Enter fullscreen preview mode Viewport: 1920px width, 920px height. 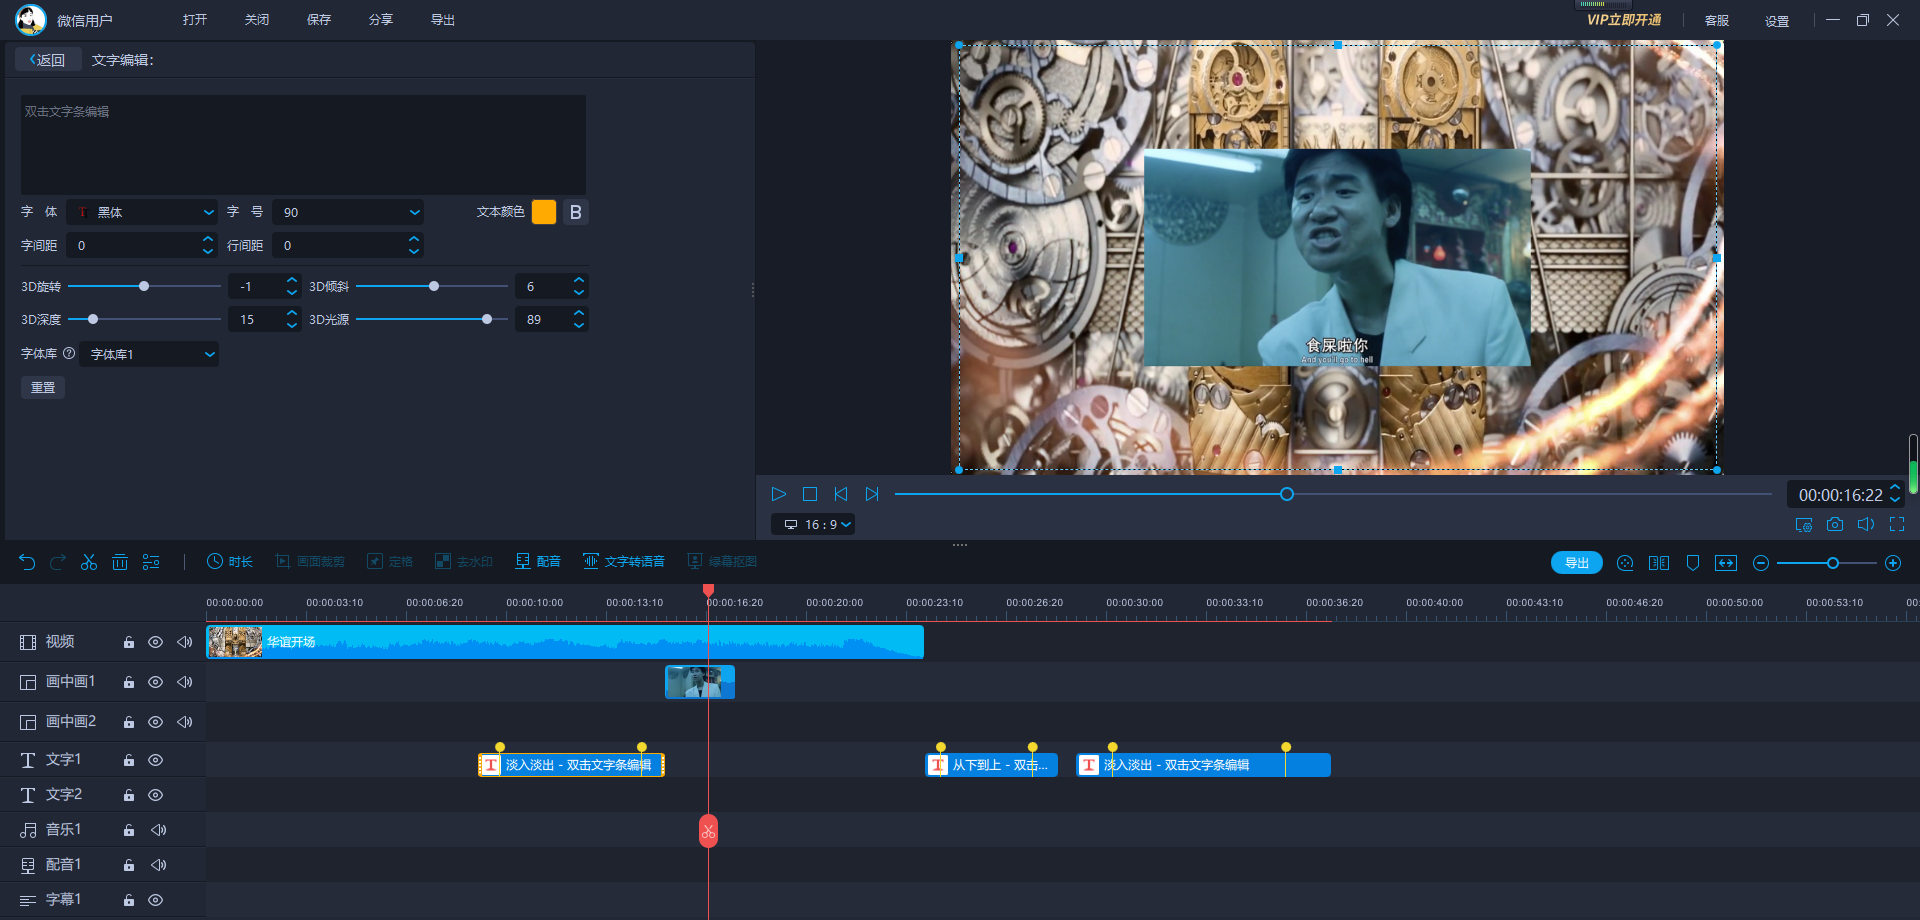1896,524
